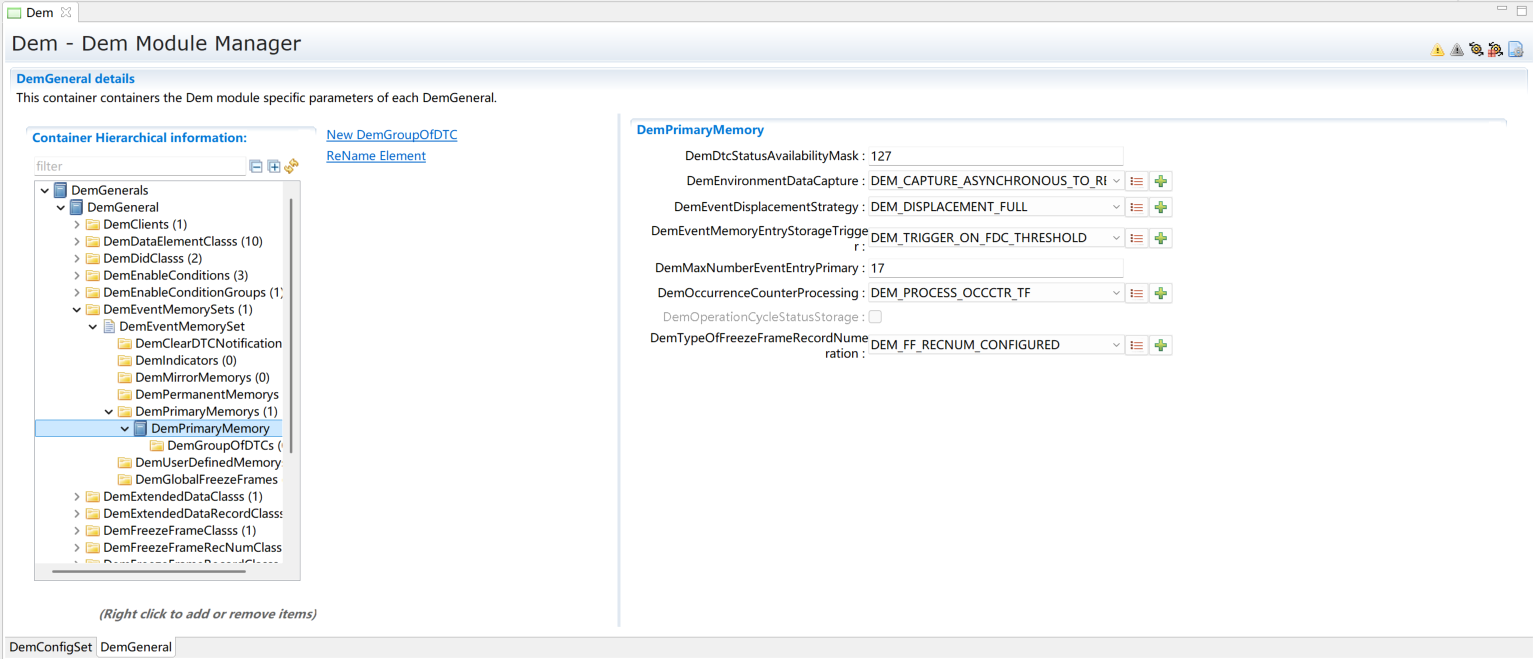Screen dimensions: 1533x659
Task: Click the expand all tree icon
Action: click(x=274, y=167)
